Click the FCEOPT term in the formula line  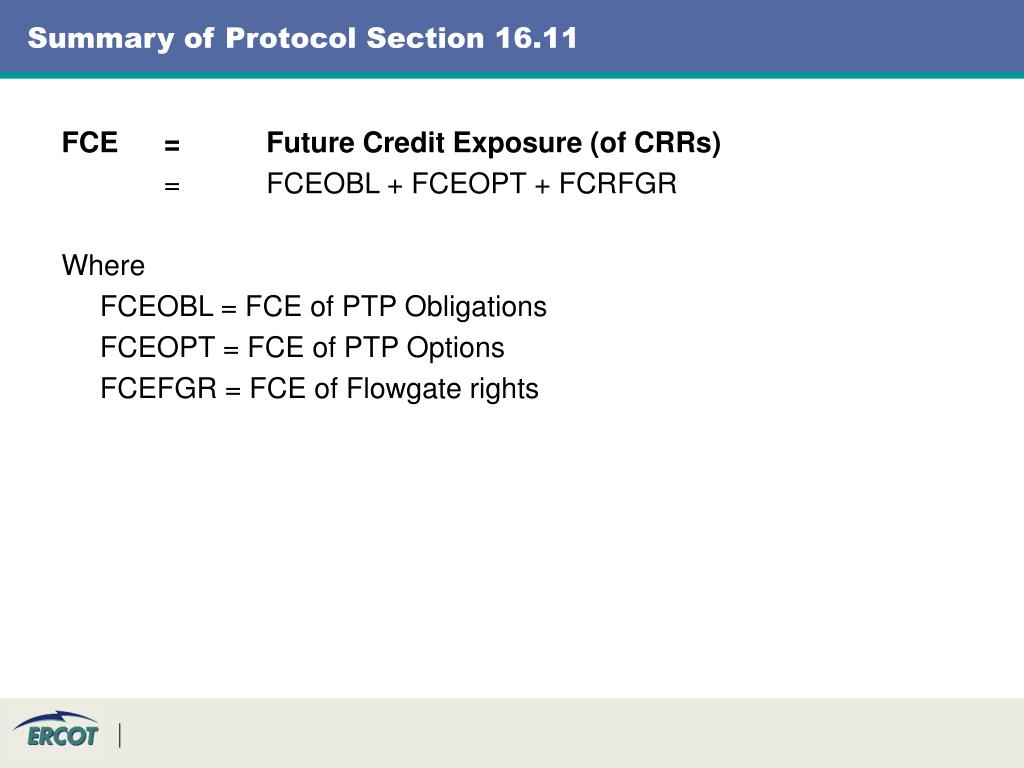(x=469, y=184)
